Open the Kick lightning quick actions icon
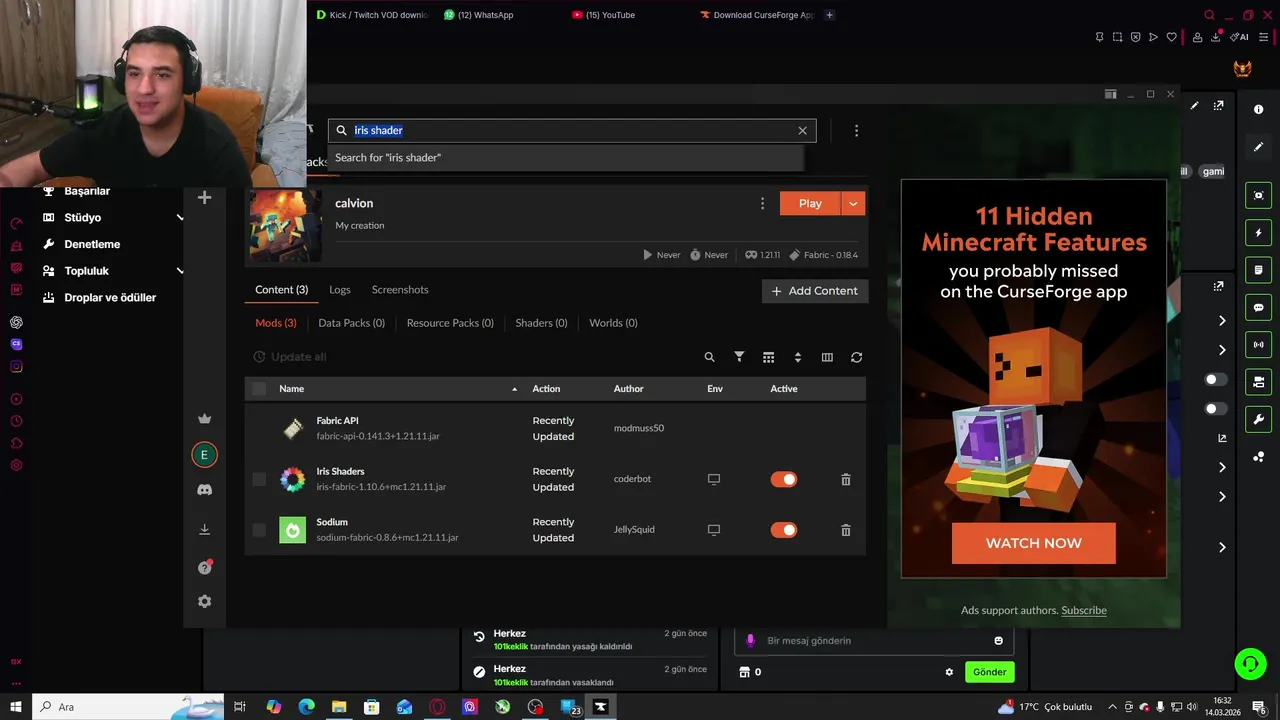 tap(1259, 233)
